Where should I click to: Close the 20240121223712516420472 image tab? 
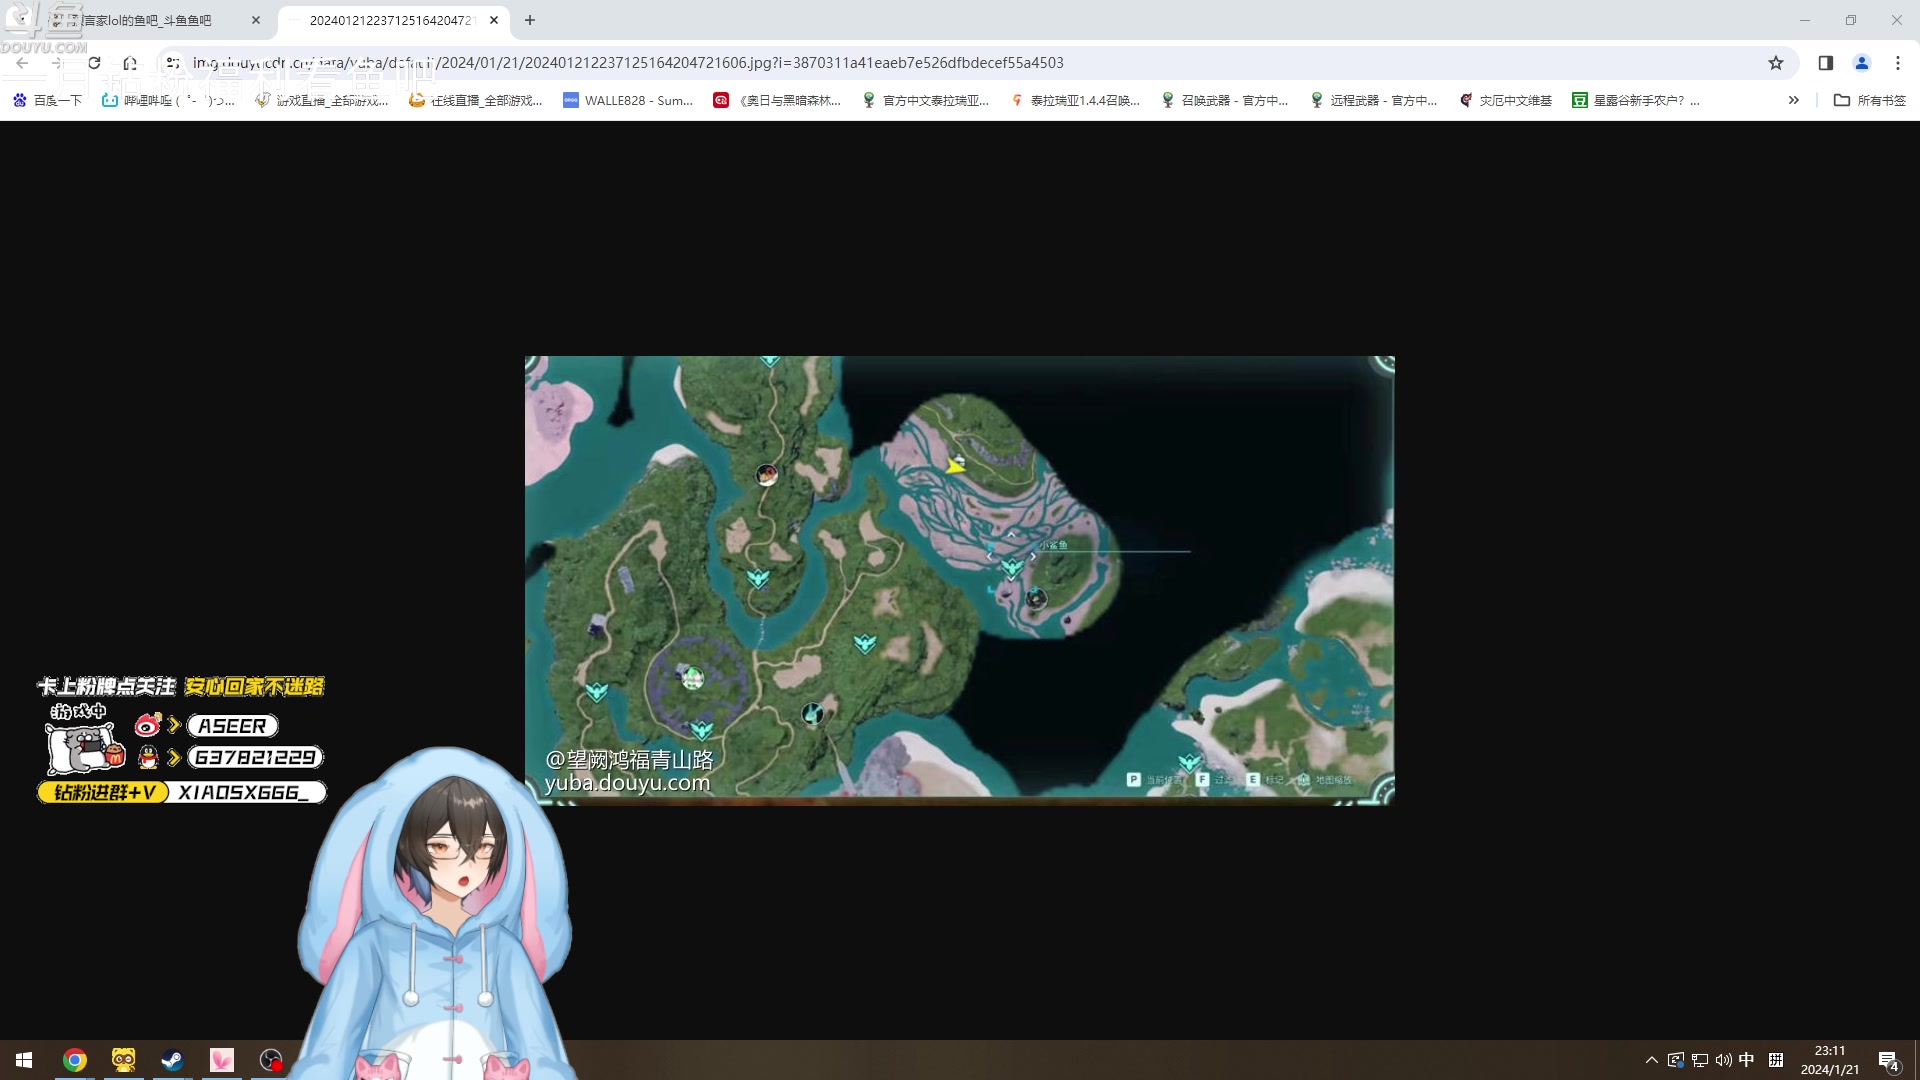coord(494,20)
